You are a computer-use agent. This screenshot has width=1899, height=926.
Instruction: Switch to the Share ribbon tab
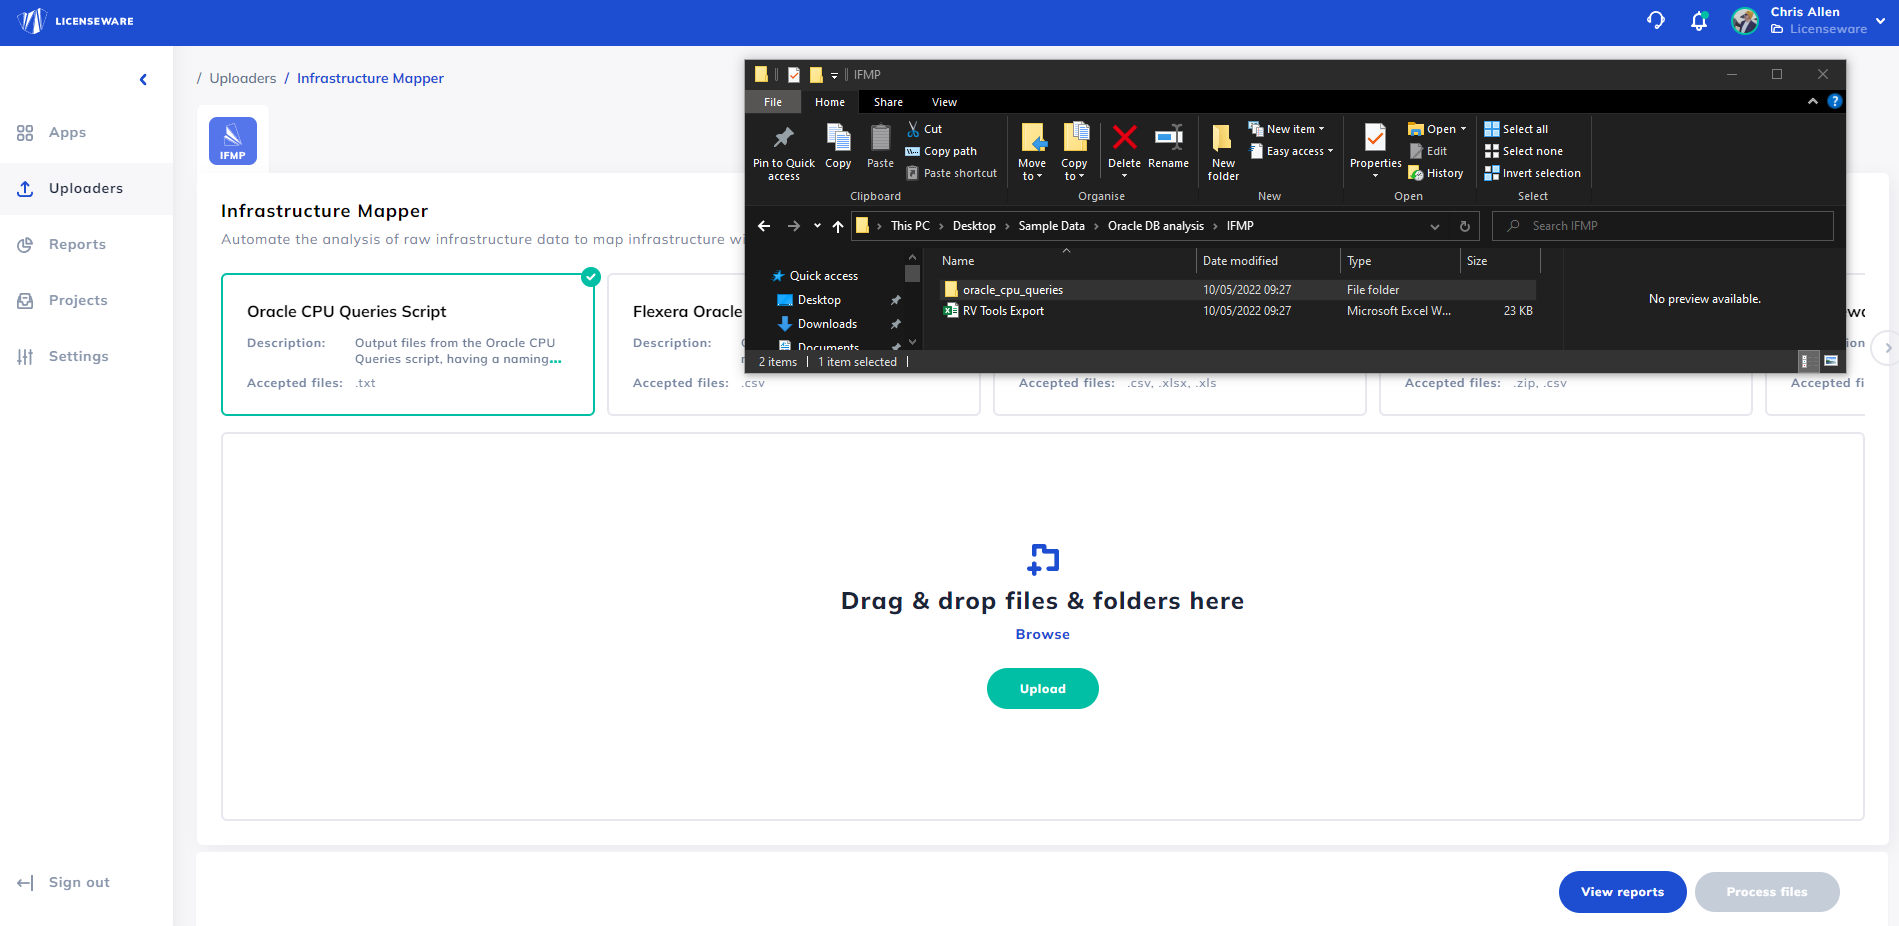tap(888, 102)
